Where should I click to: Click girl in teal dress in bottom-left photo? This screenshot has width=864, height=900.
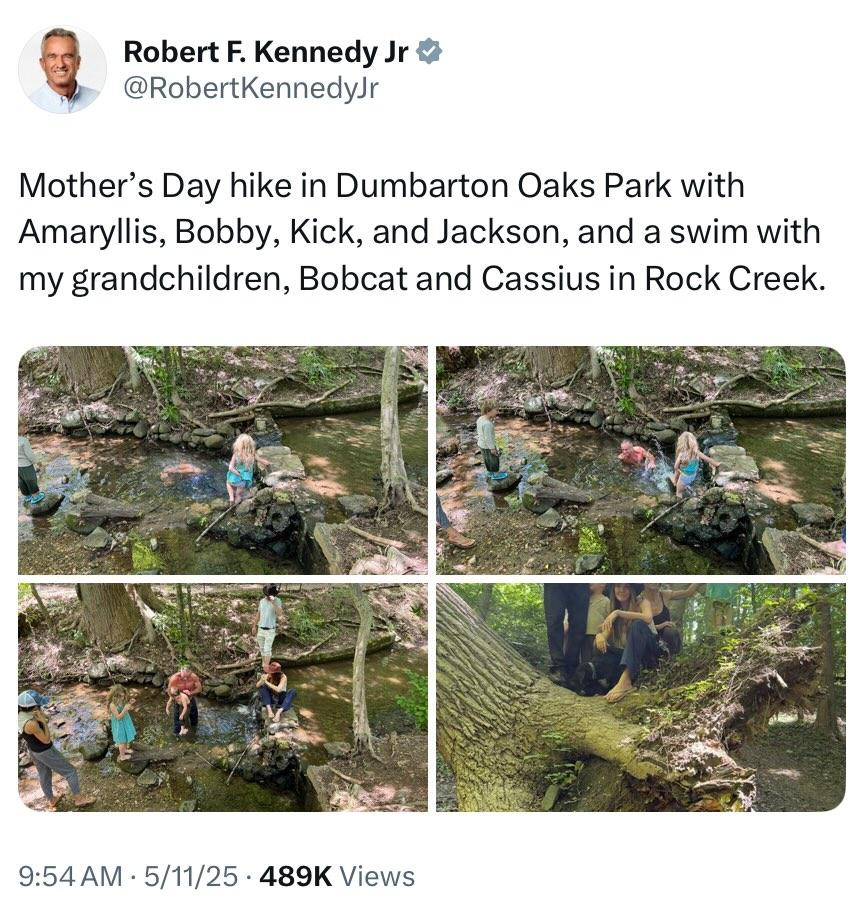coord(122,721)
